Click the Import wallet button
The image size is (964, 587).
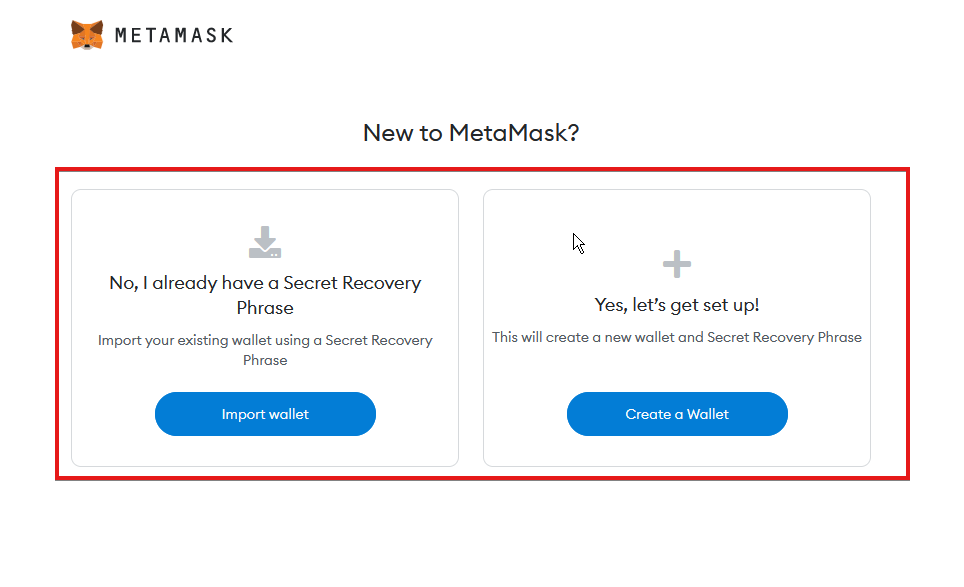[265, 414]
